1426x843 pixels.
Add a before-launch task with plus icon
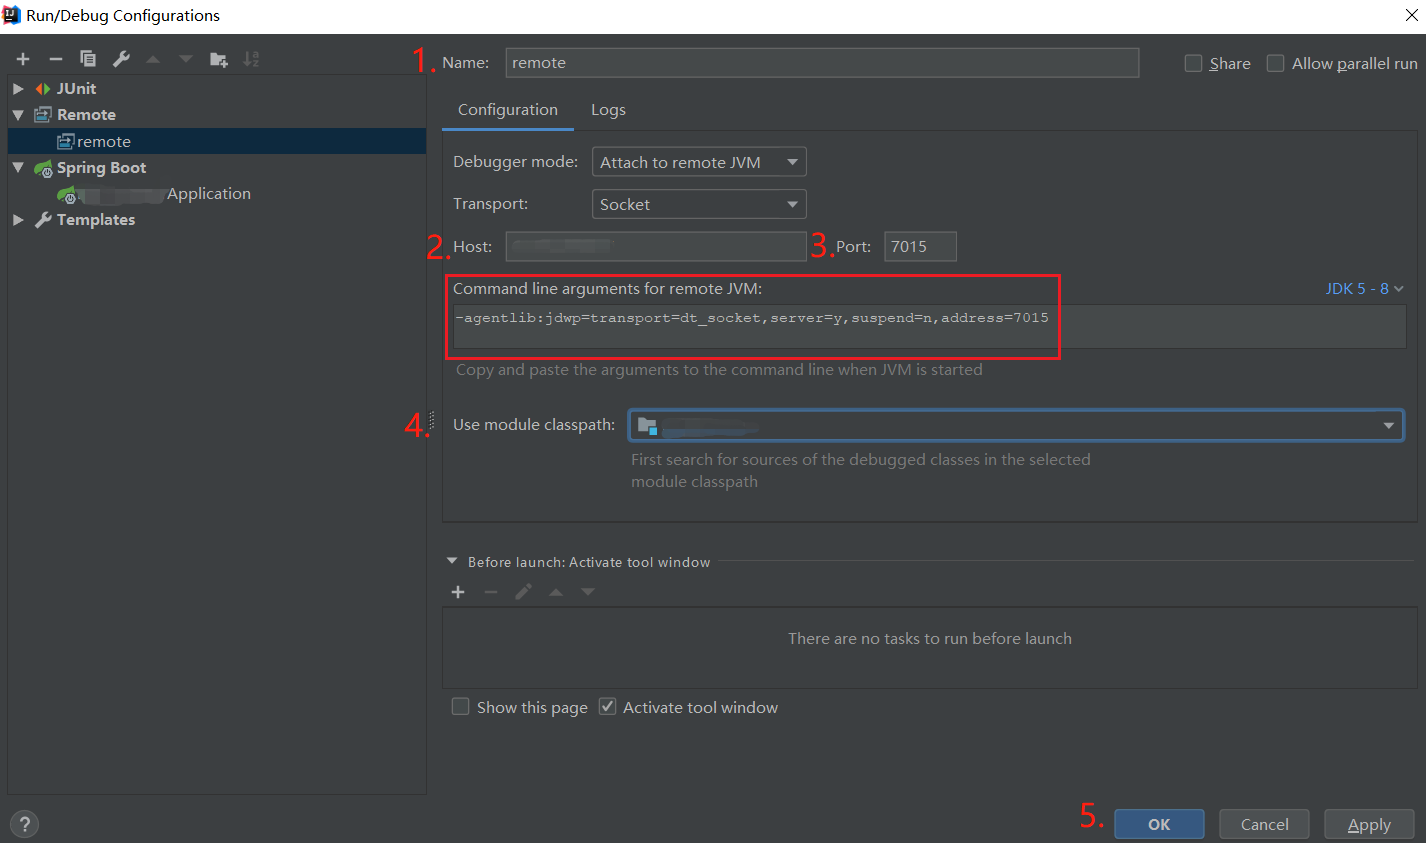(458, 592)
